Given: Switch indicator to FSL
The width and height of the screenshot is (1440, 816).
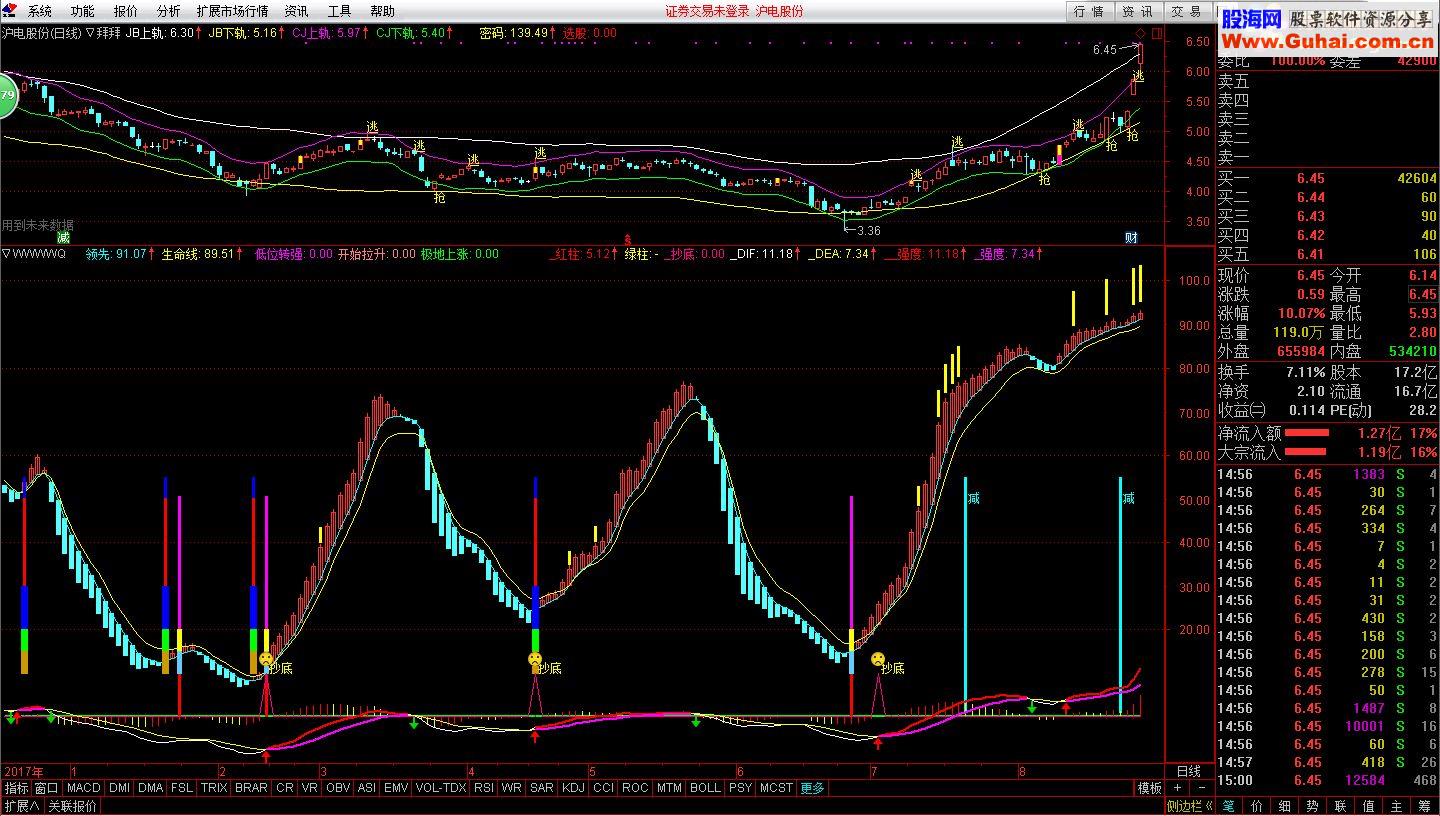Looking at the screenshot, I should [181, 788].
